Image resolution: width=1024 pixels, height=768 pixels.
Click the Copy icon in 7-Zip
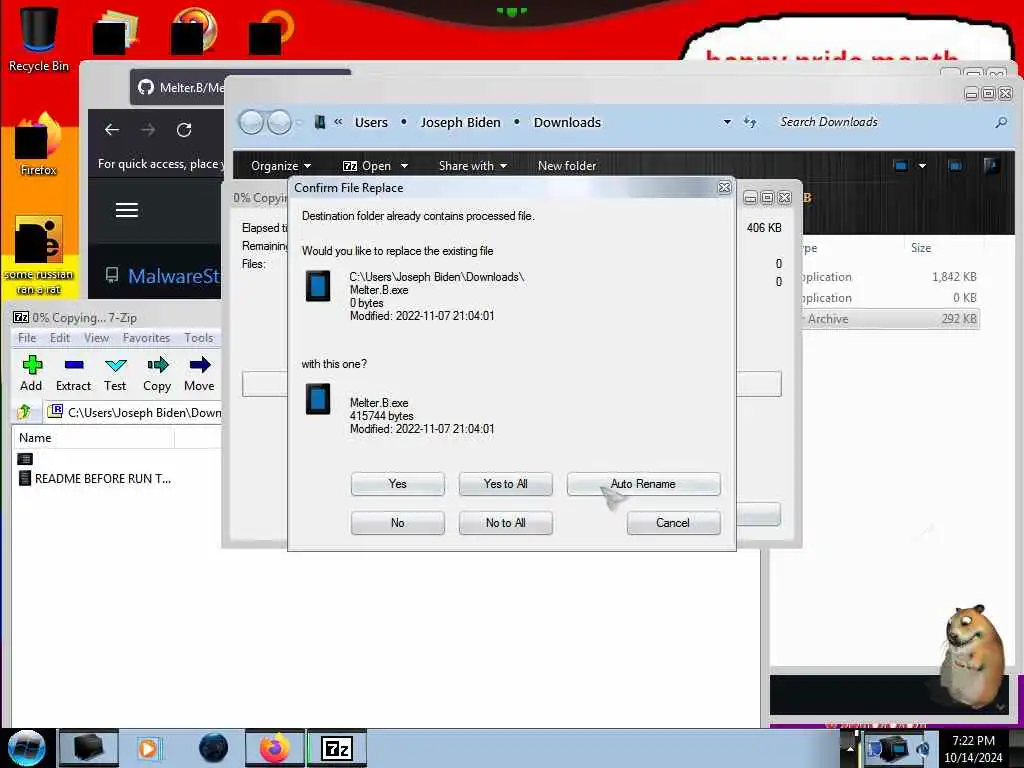pyautogui.click(x=157, y=374)
